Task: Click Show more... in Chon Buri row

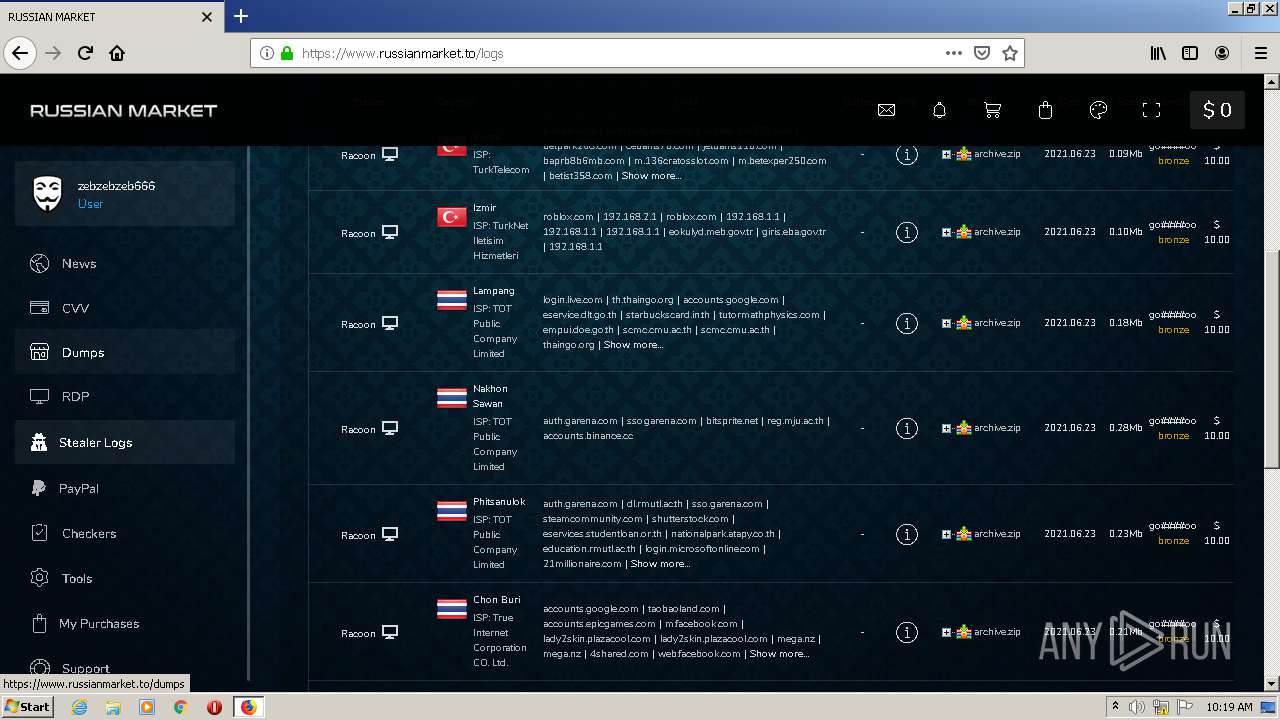Action: (779, 654)
